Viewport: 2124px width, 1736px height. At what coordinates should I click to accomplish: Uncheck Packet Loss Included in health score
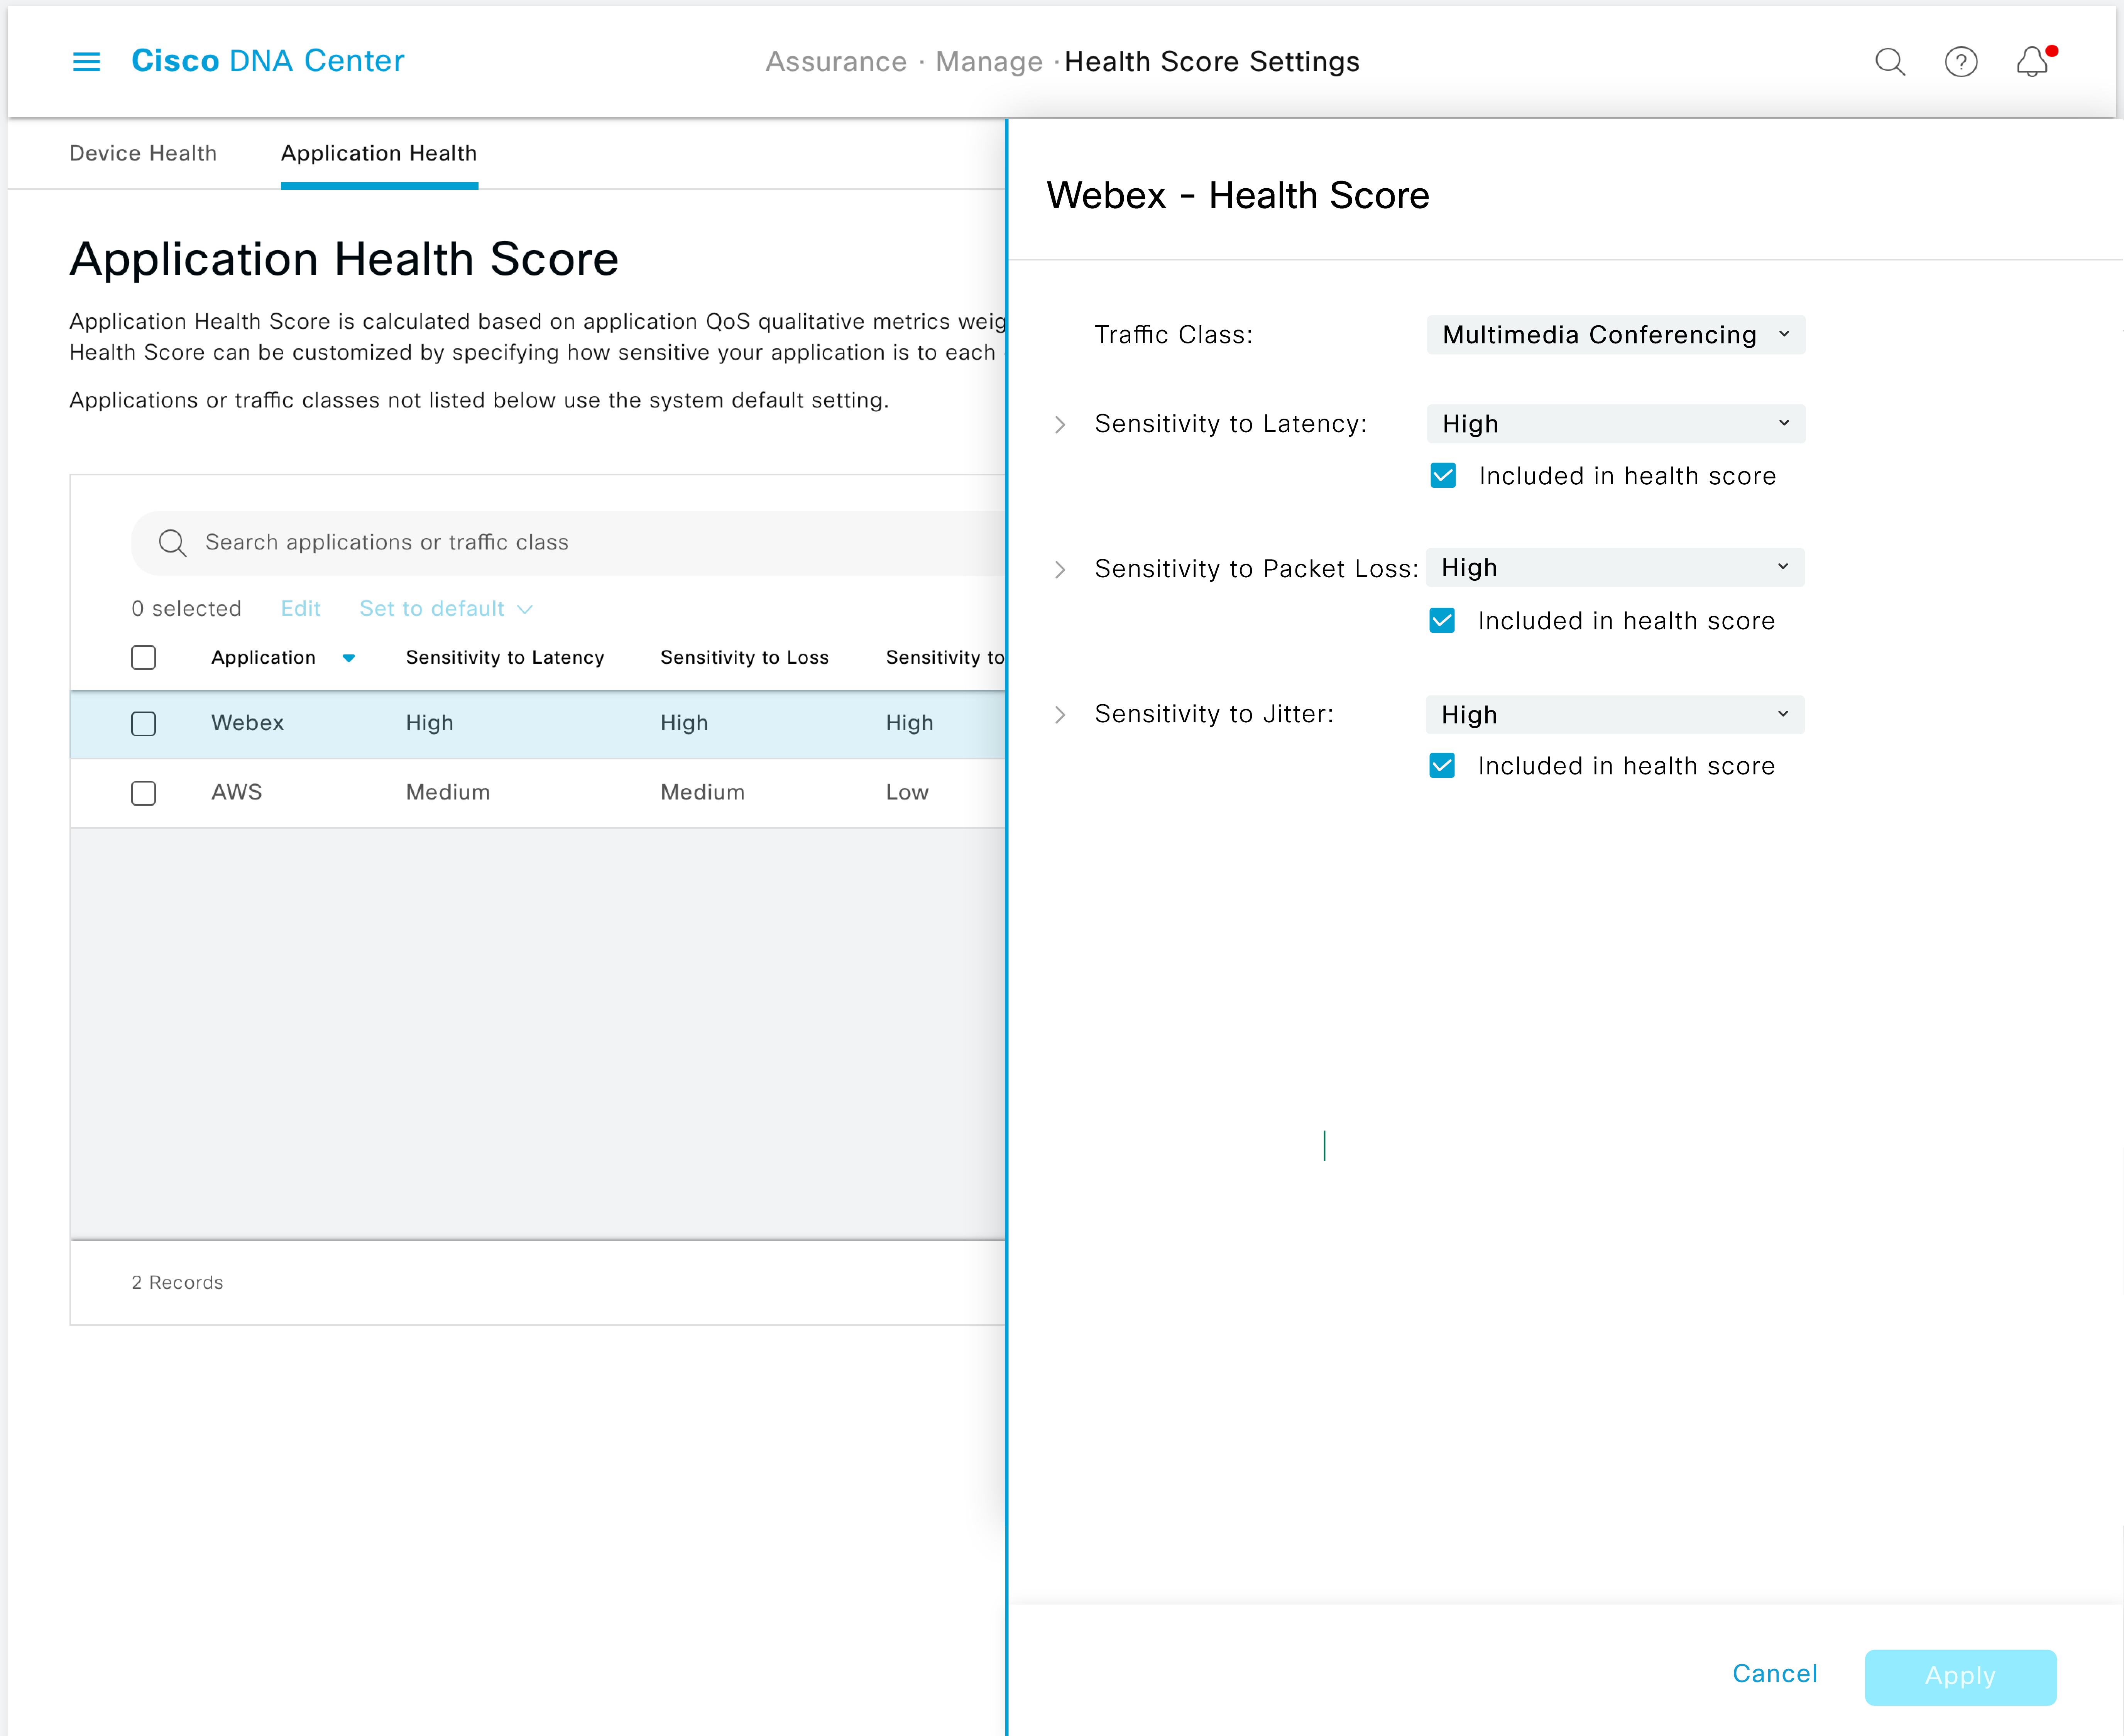pyautogui.click(x=1442, y=621)
